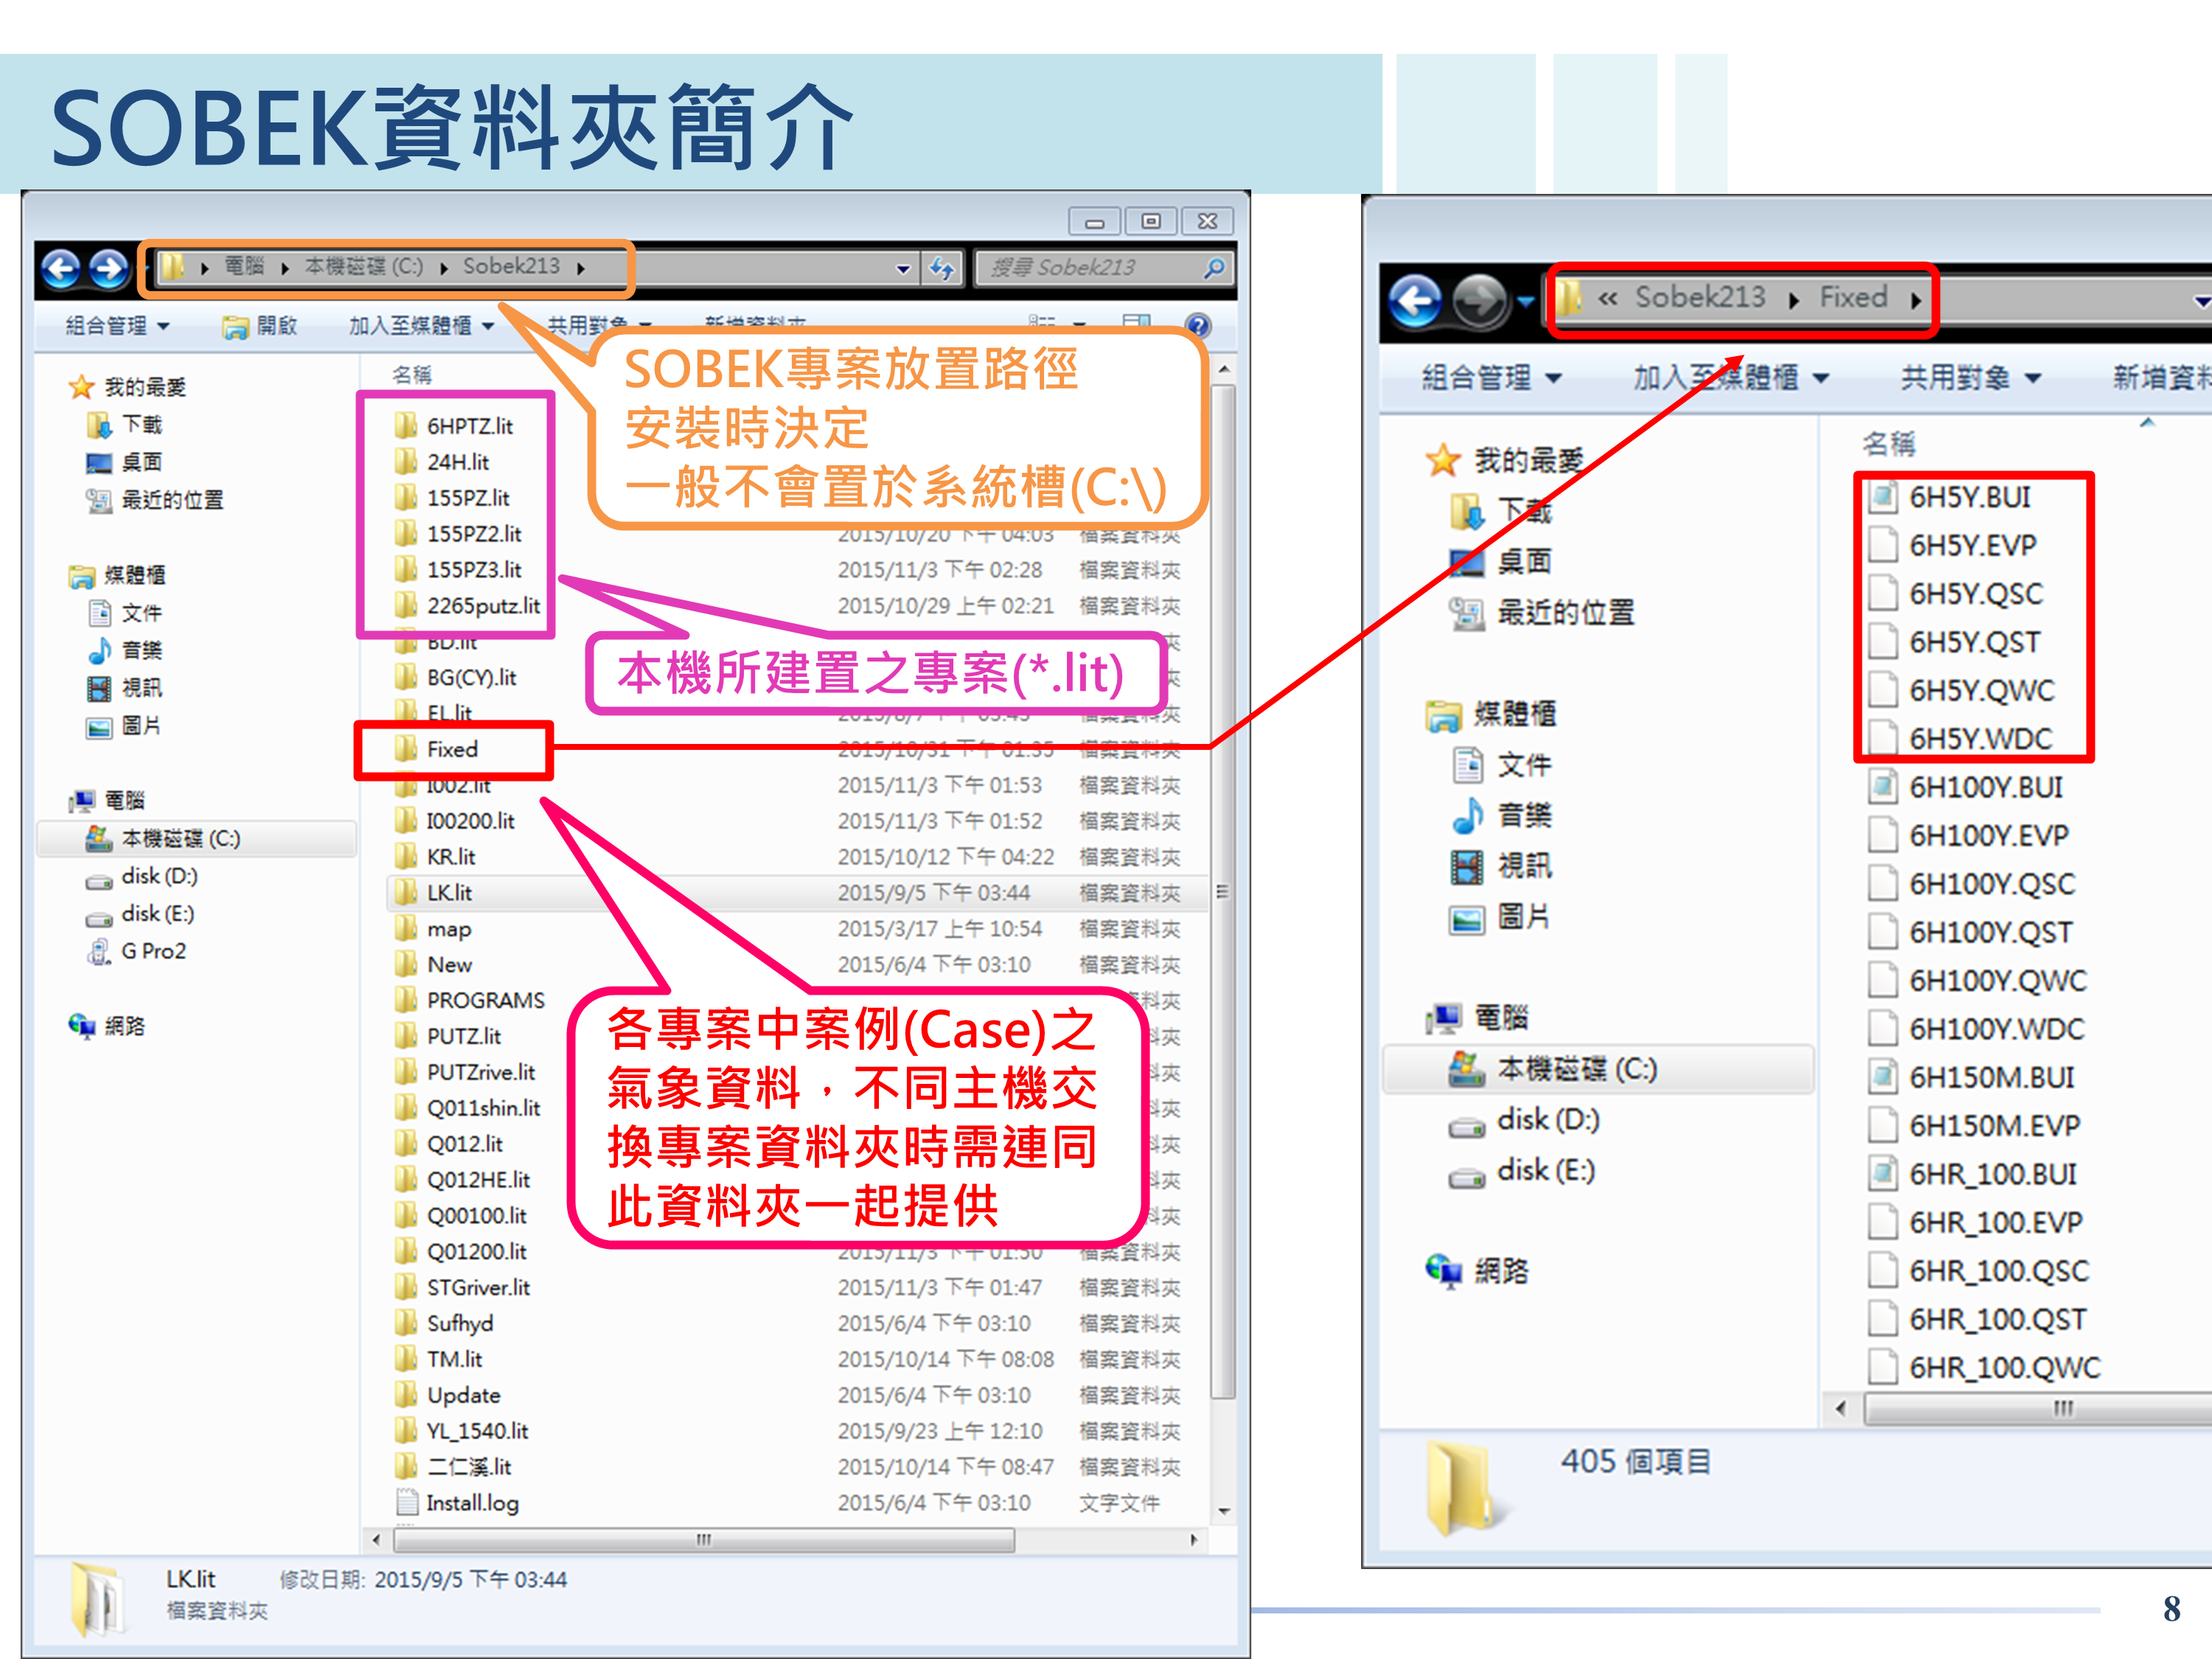Select the Q012HE.lit folder
2212x1659 pixels.
463,1180
